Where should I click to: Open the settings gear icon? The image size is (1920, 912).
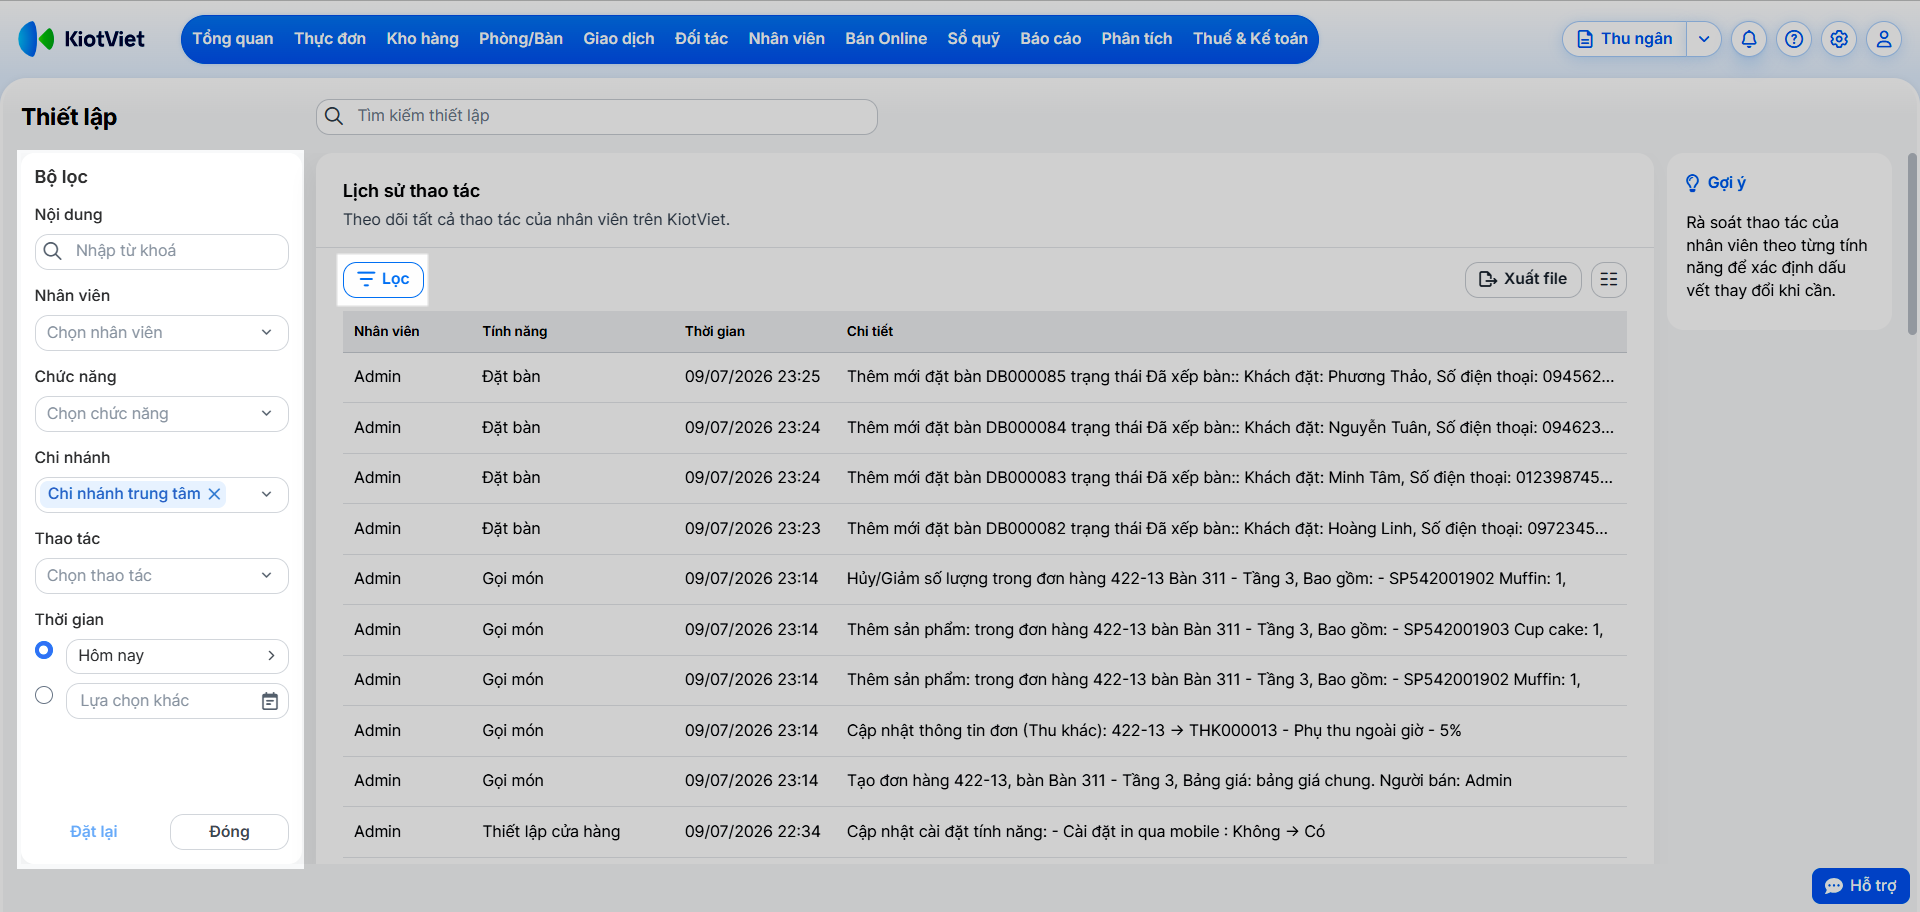pyautogui.click(x=1839, y=39)
